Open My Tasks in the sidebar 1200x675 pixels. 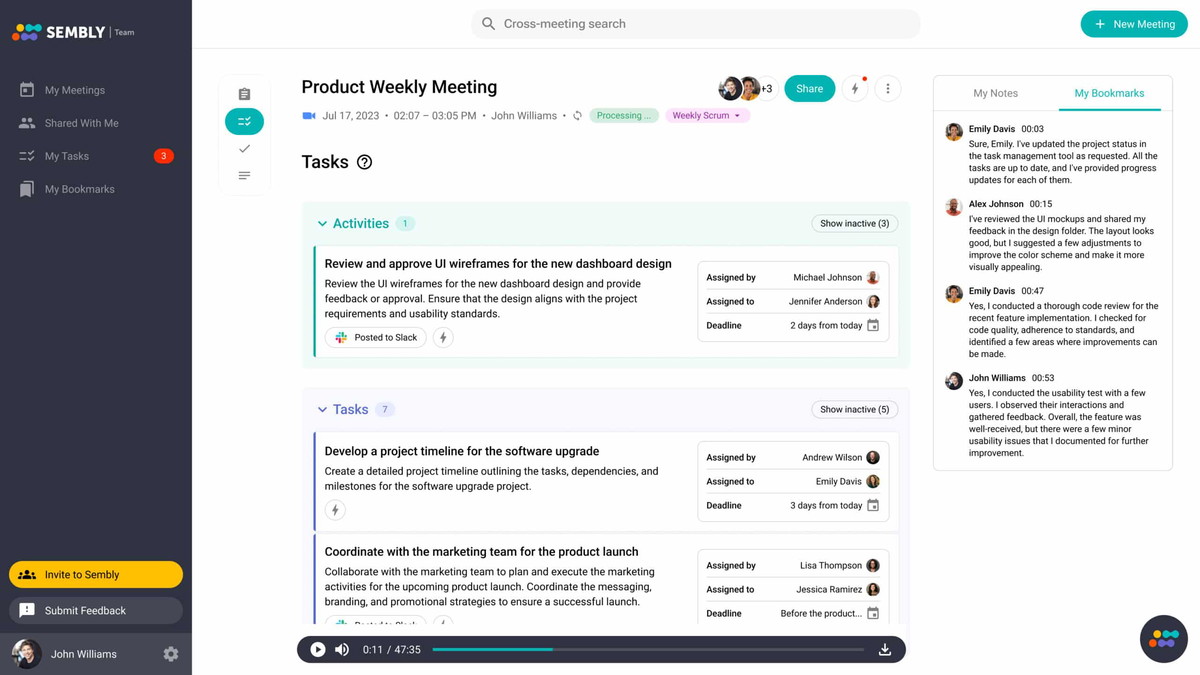67,156
